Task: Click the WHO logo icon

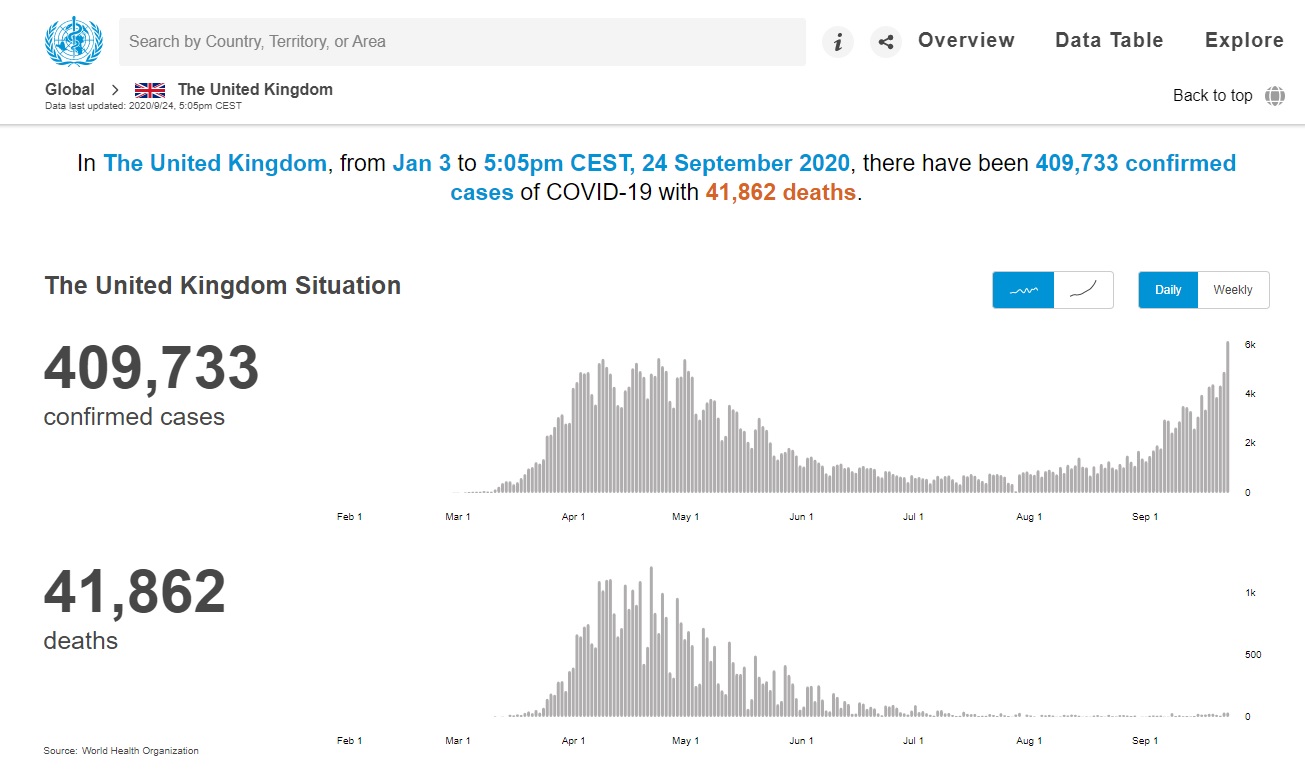Action: 73,42
